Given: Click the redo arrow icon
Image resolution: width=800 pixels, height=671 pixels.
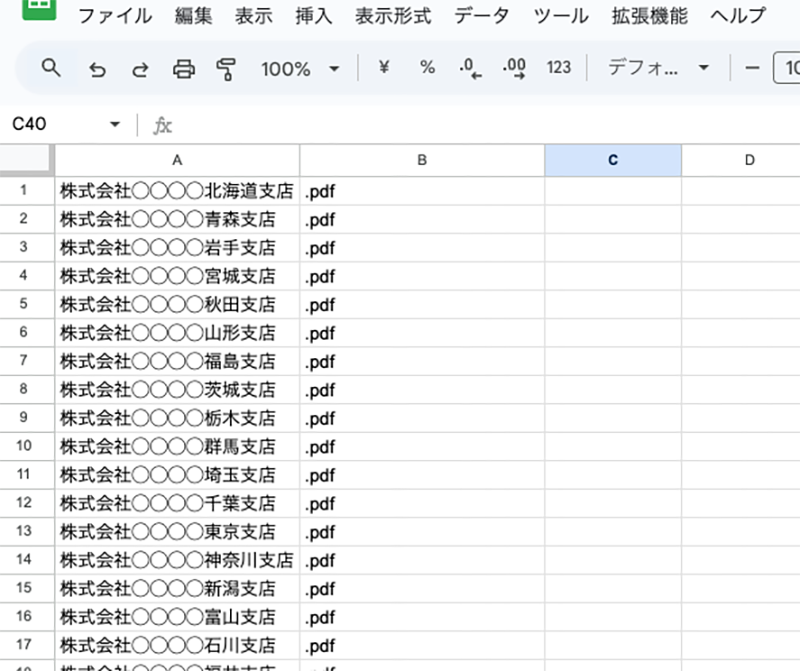Looking at the screenshot, I should pos(140,68).
